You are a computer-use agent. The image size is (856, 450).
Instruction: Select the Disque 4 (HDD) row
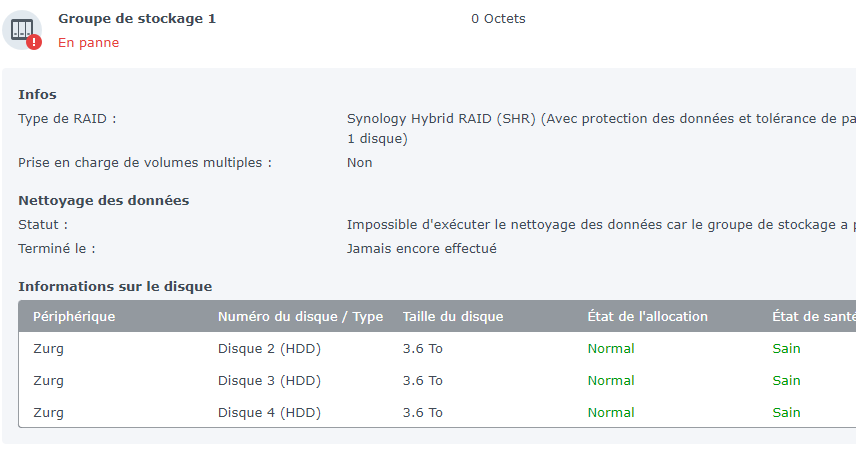coord(437,412)
